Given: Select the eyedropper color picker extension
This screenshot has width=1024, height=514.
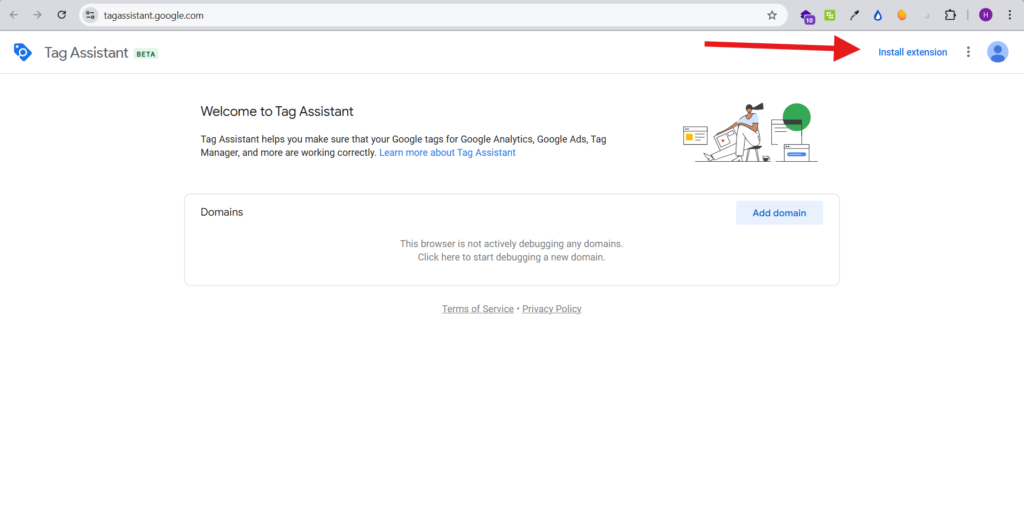Looking at the screenshot, I should pos(854,15).
